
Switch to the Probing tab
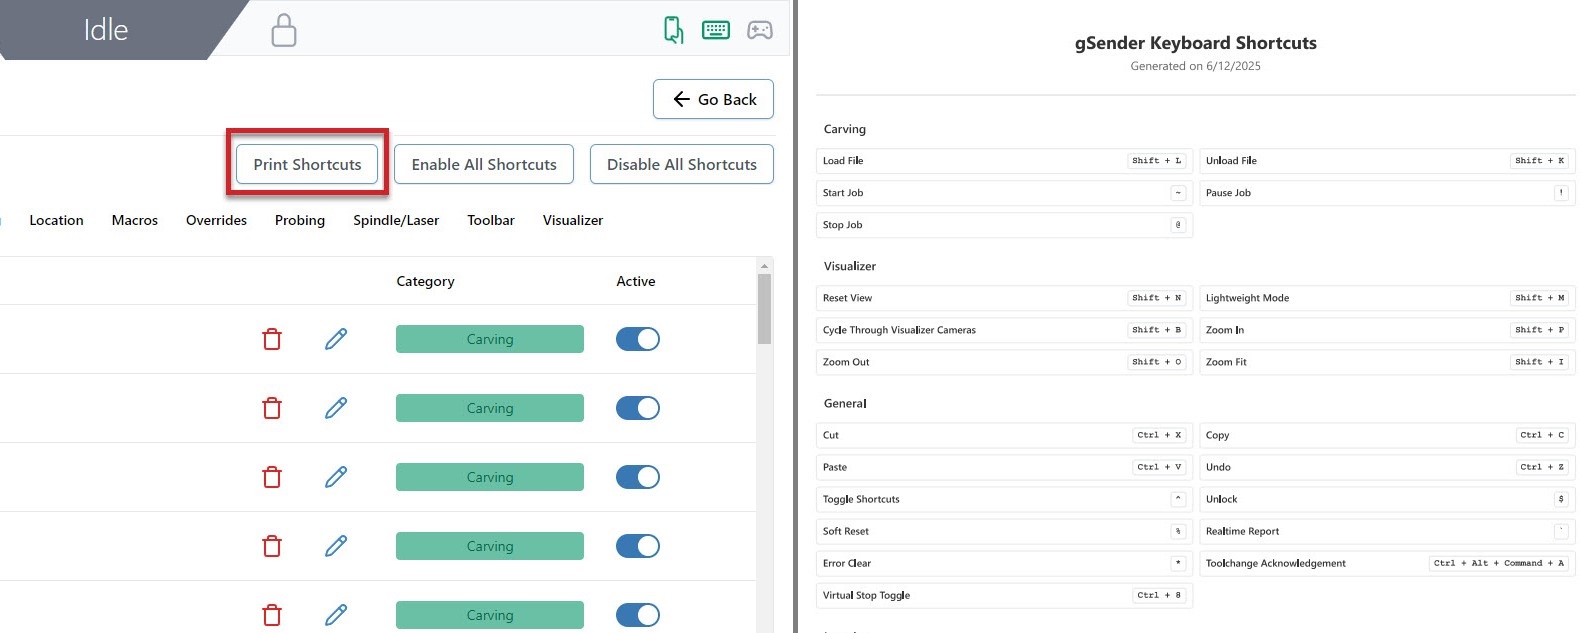click(300, 220)
